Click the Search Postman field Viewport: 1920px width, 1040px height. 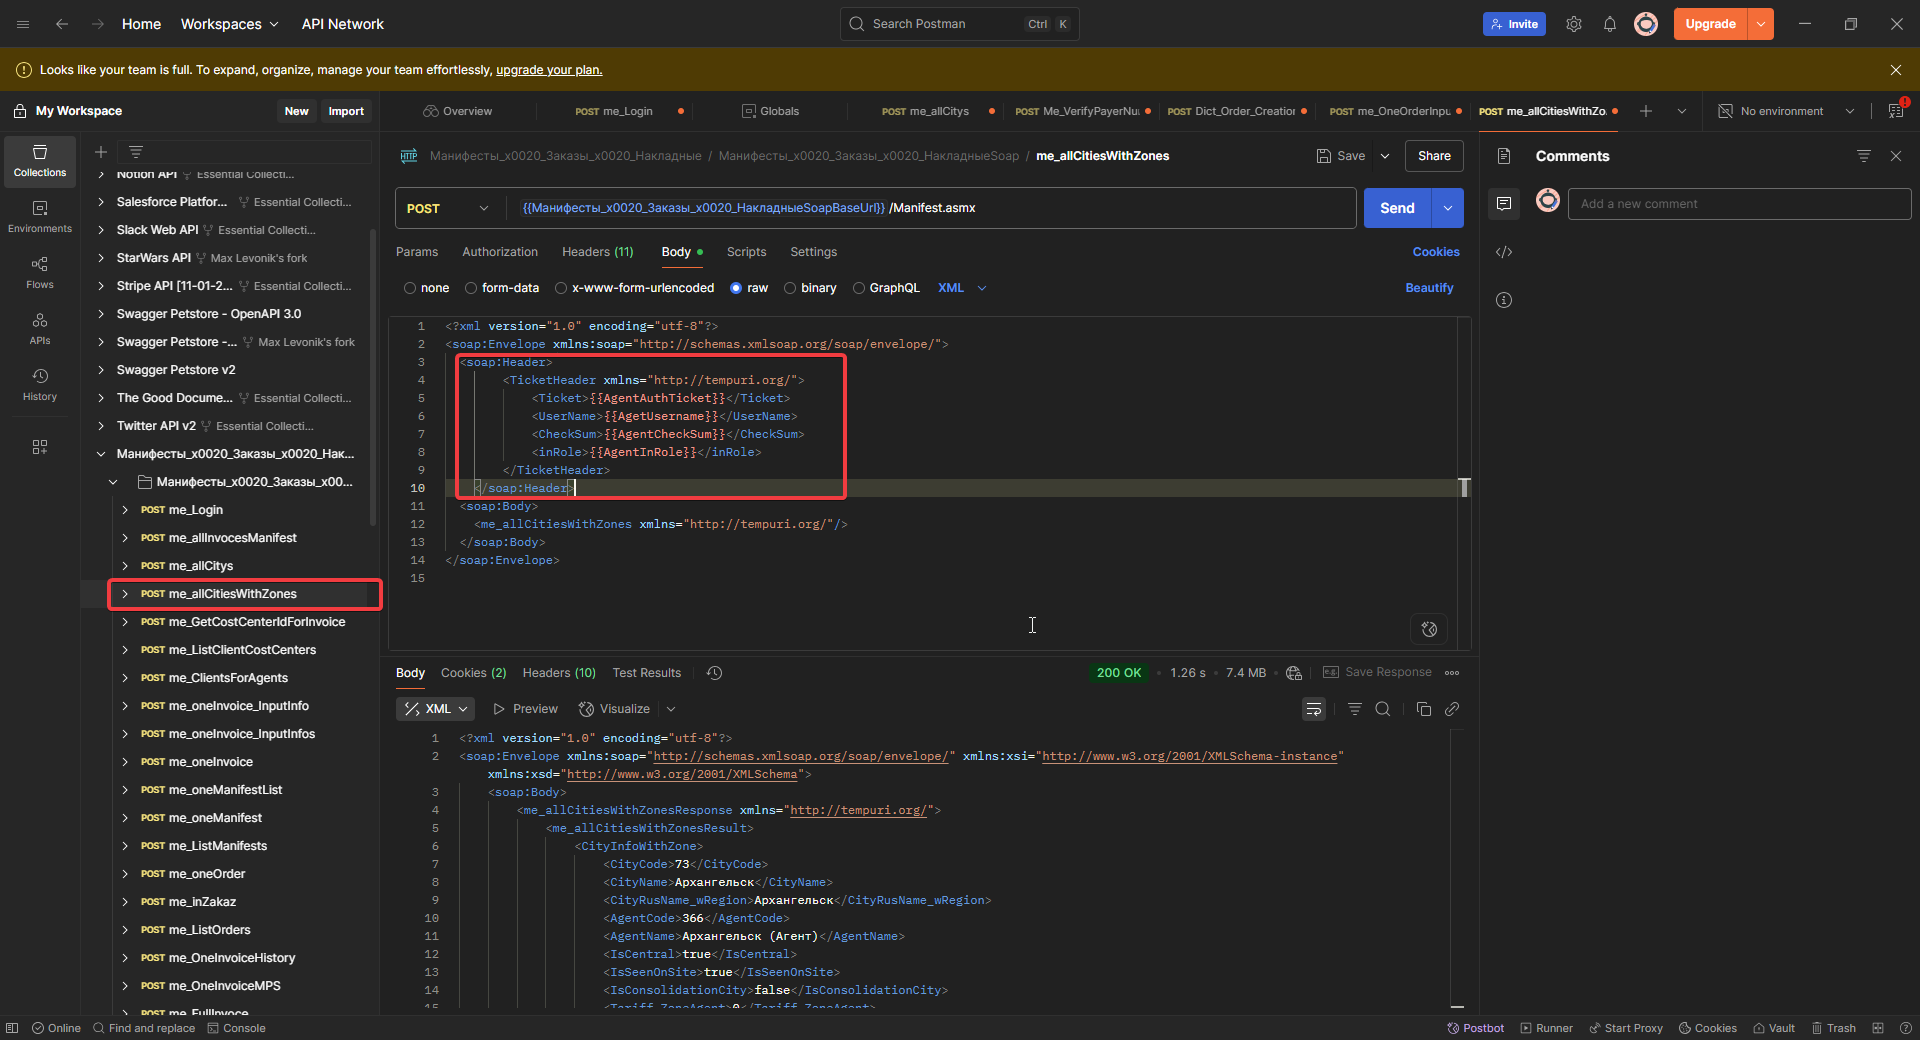tap(959, 24)
